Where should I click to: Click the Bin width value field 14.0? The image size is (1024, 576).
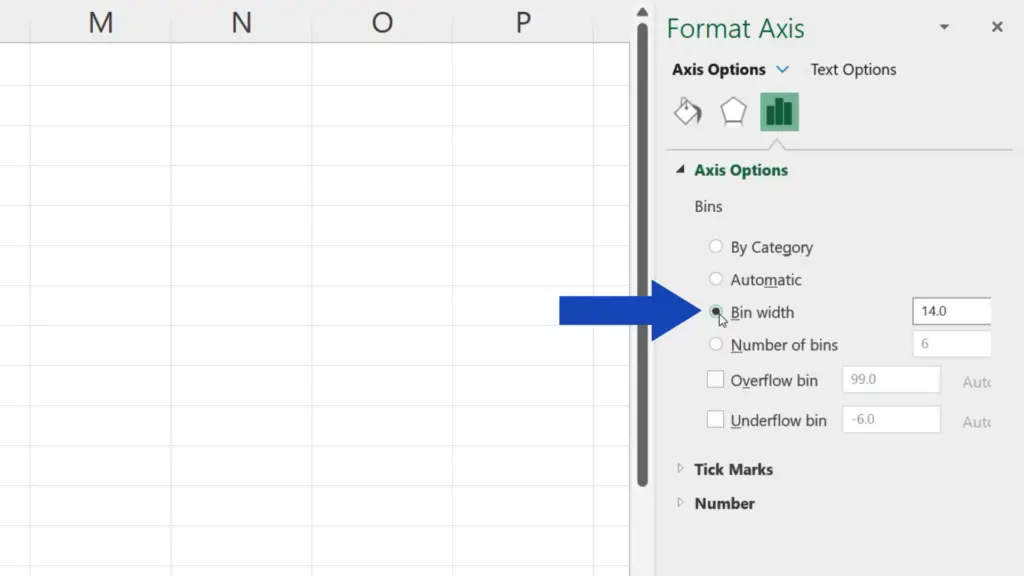click(x=952, y=311)
